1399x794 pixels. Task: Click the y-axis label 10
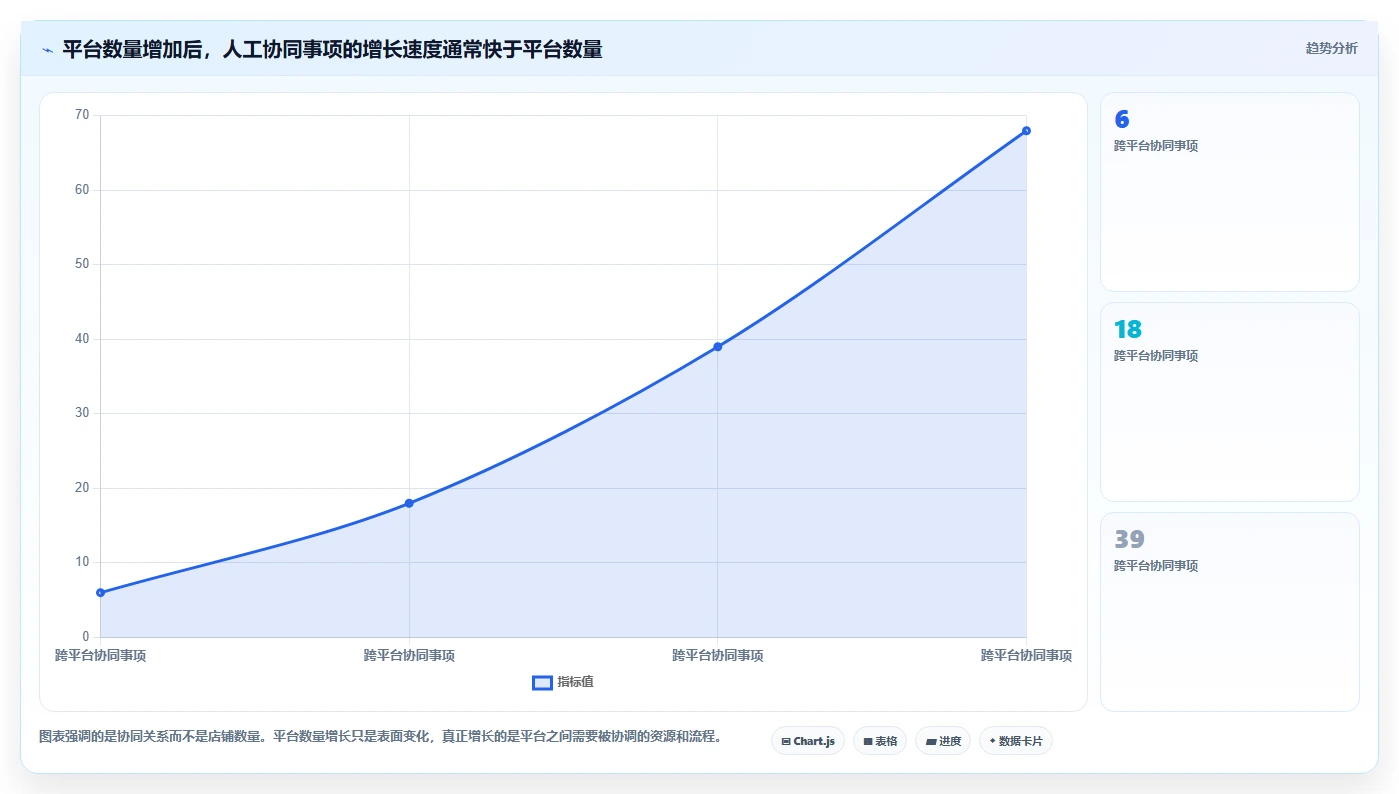[82, 562]
